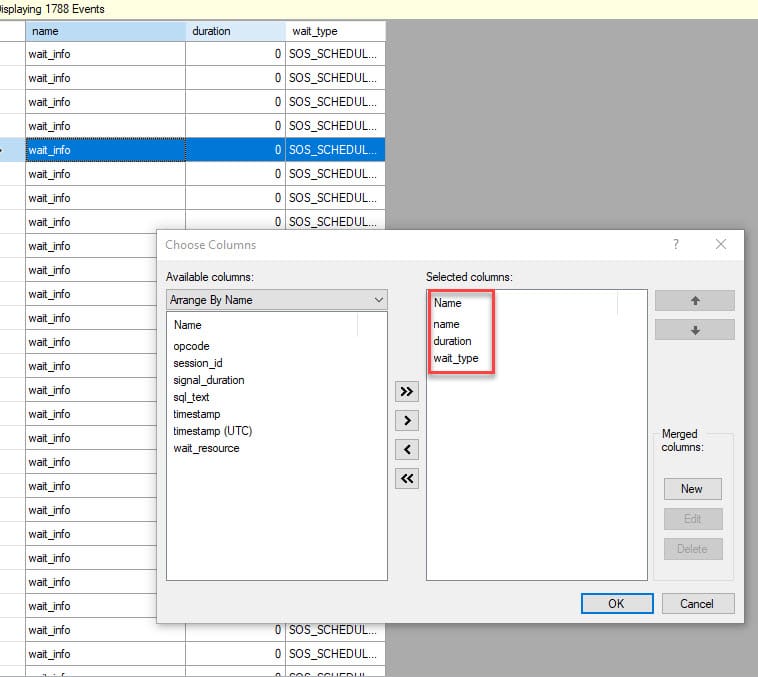The width and height of the screenshot is (758, 677).
Task: Click the Edit merged column button
Action: point(692,519)
